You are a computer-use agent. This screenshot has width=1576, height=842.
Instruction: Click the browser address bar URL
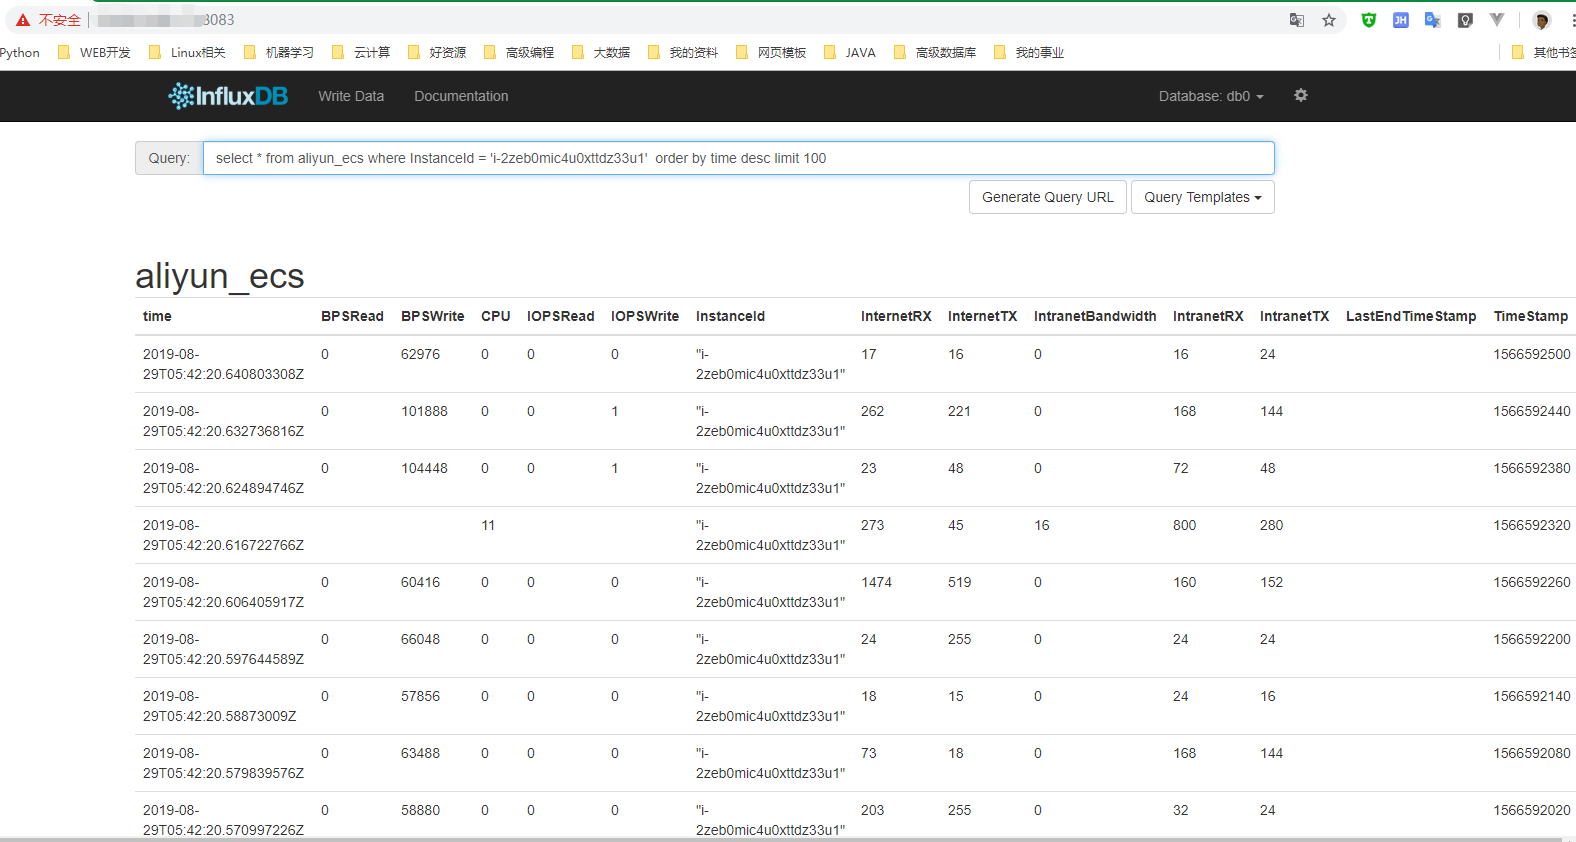coord(166,20)
